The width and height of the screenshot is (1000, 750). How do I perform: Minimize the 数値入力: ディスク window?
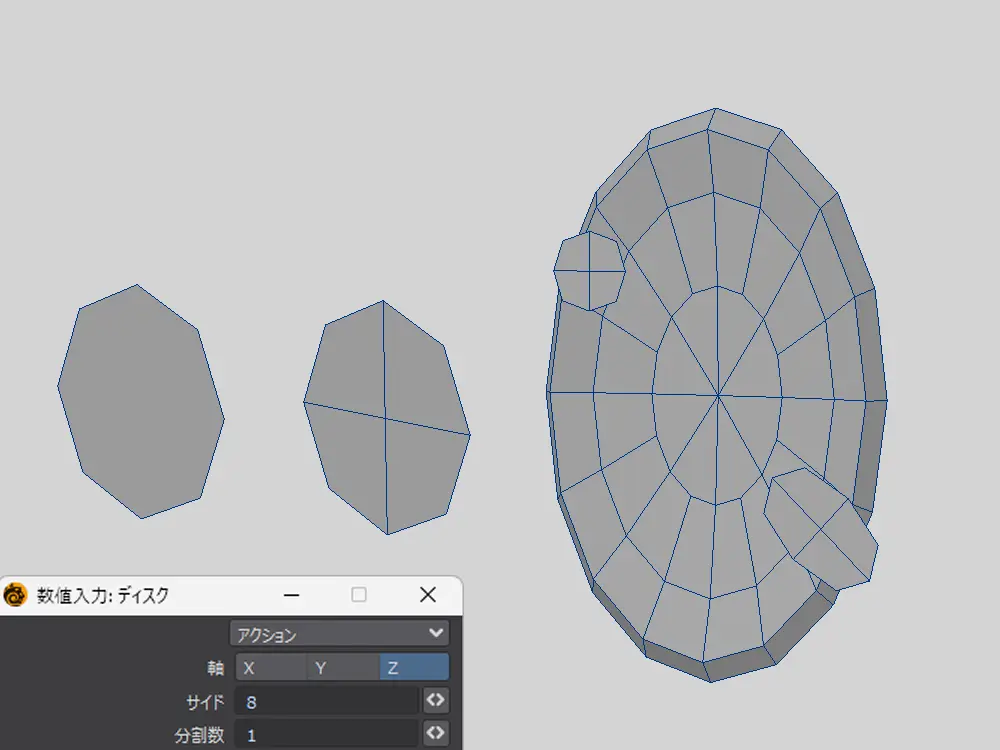[x=292, y=595]
